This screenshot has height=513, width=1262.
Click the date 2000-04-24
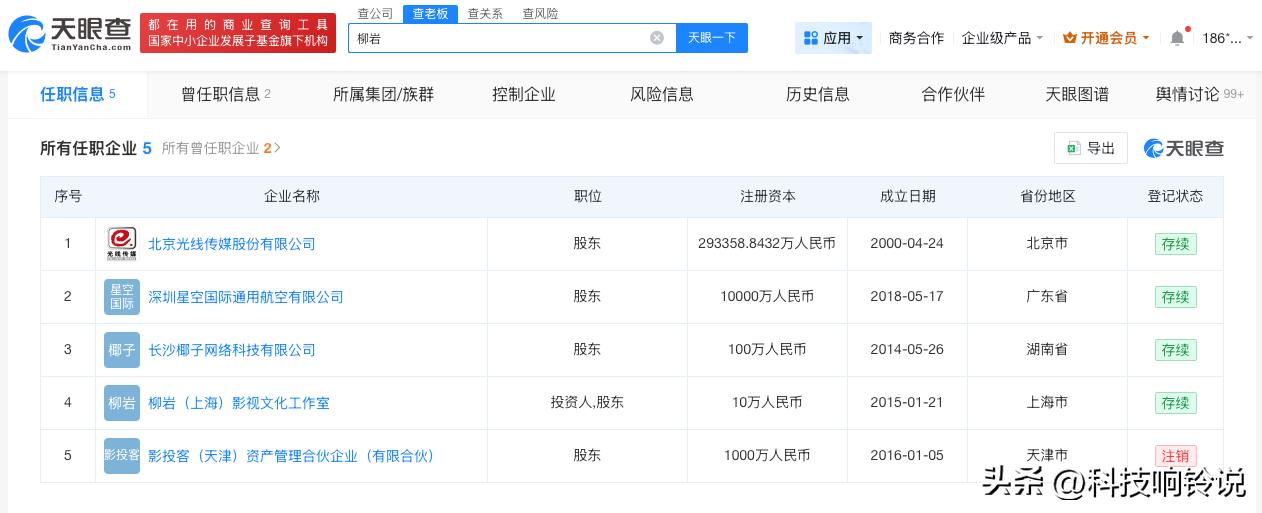(x=907, y=243)
